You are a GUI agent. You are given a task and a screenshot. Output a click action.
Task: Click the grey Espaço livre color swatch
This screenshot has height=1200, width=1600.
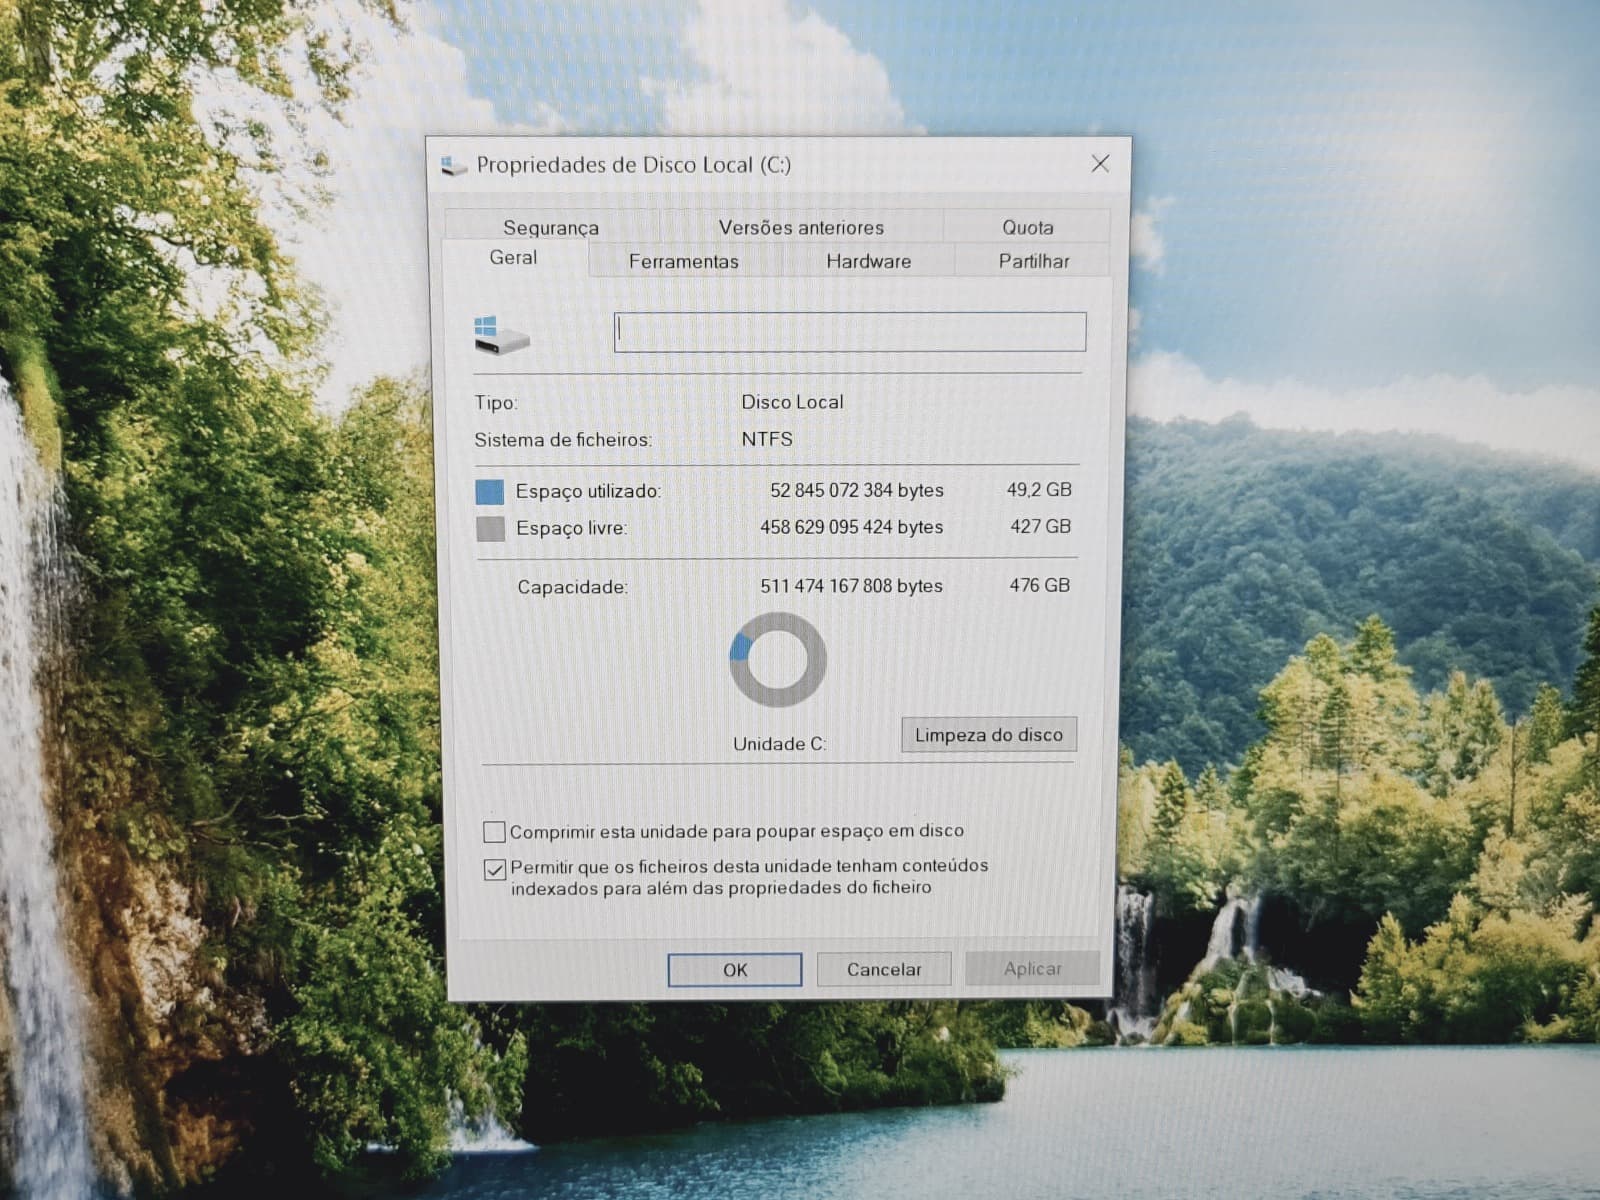coord(490,528)
